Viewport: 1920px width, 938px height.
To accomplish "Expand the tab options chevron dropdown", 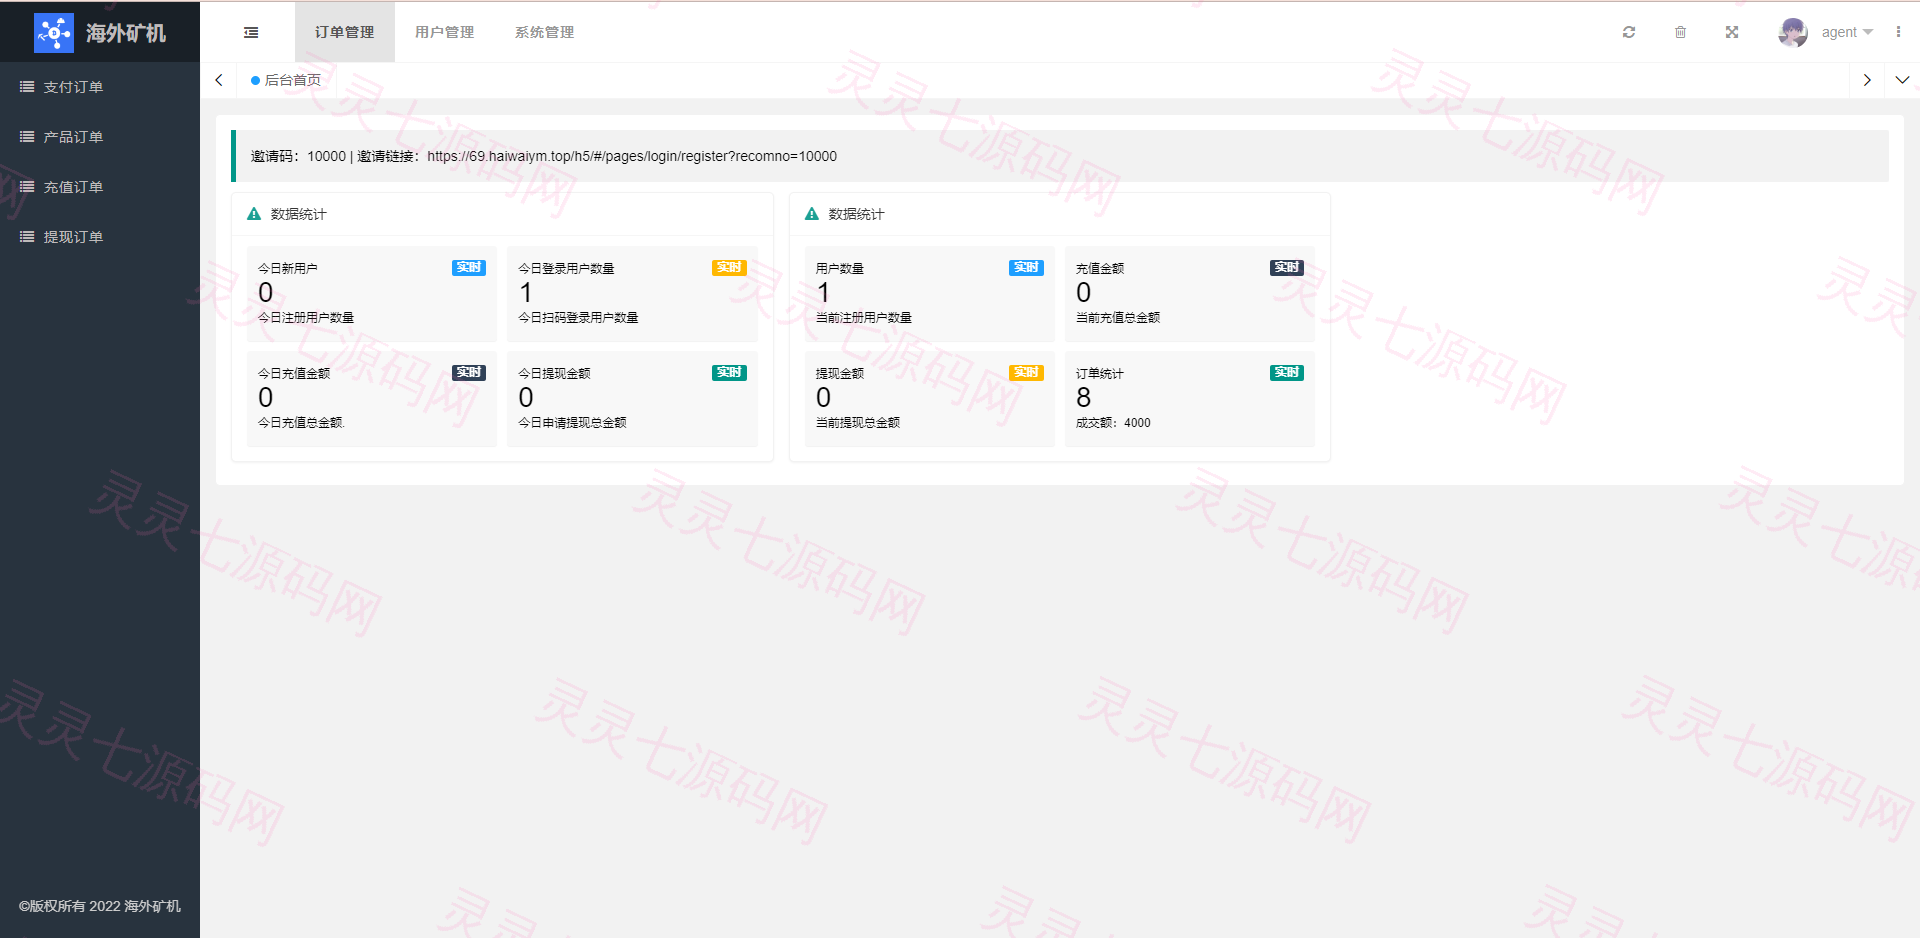I will [x=1902, y=80].
